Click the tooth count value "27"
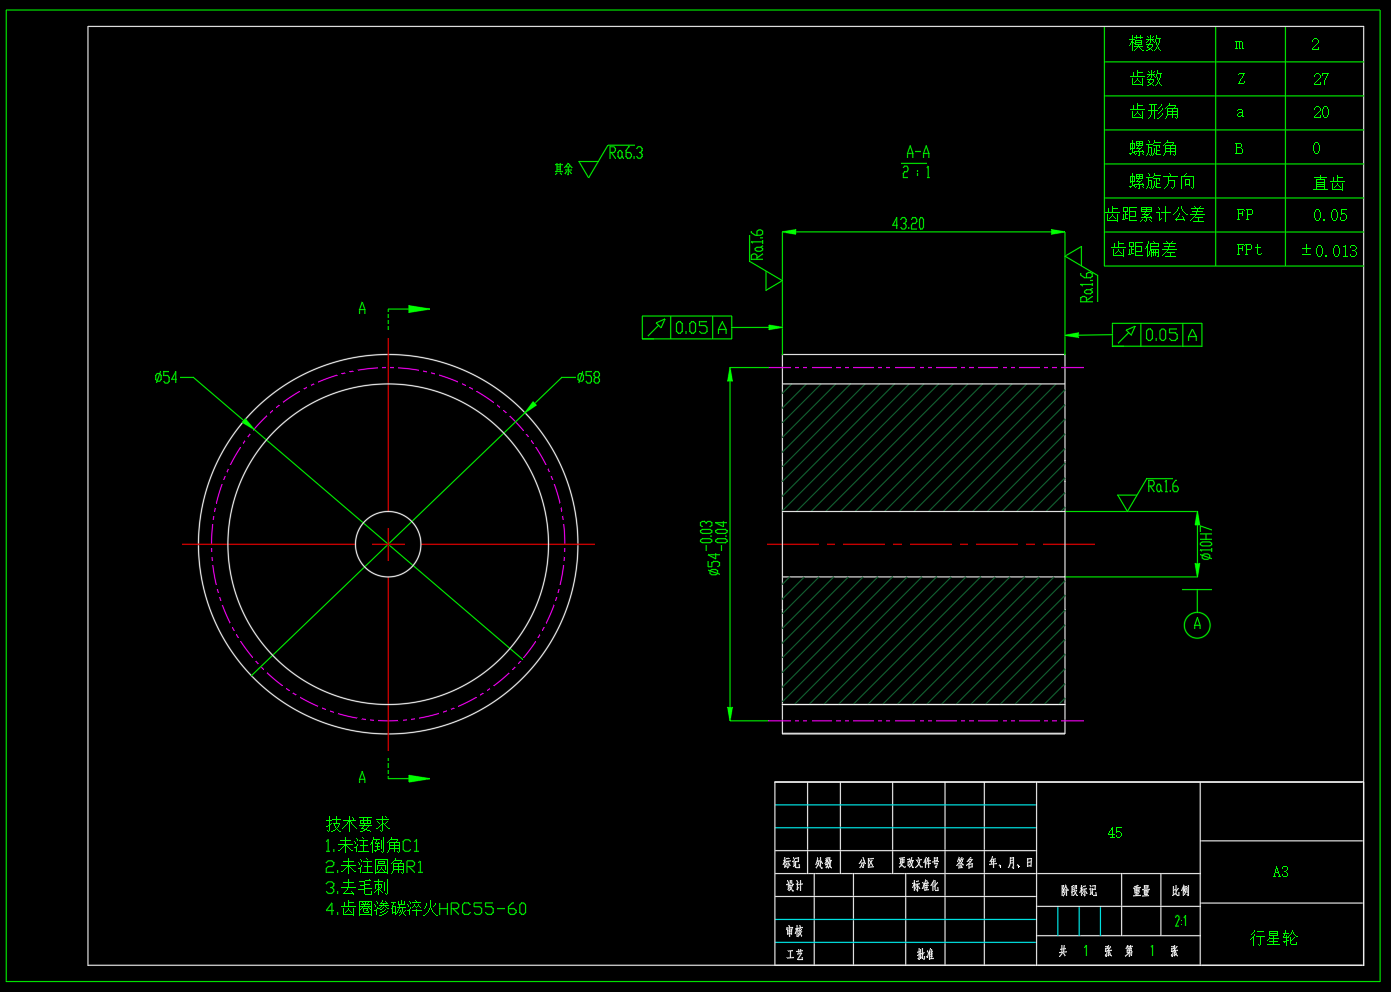This screenshot has width=1391, height=992. [x=1321, y=79]
